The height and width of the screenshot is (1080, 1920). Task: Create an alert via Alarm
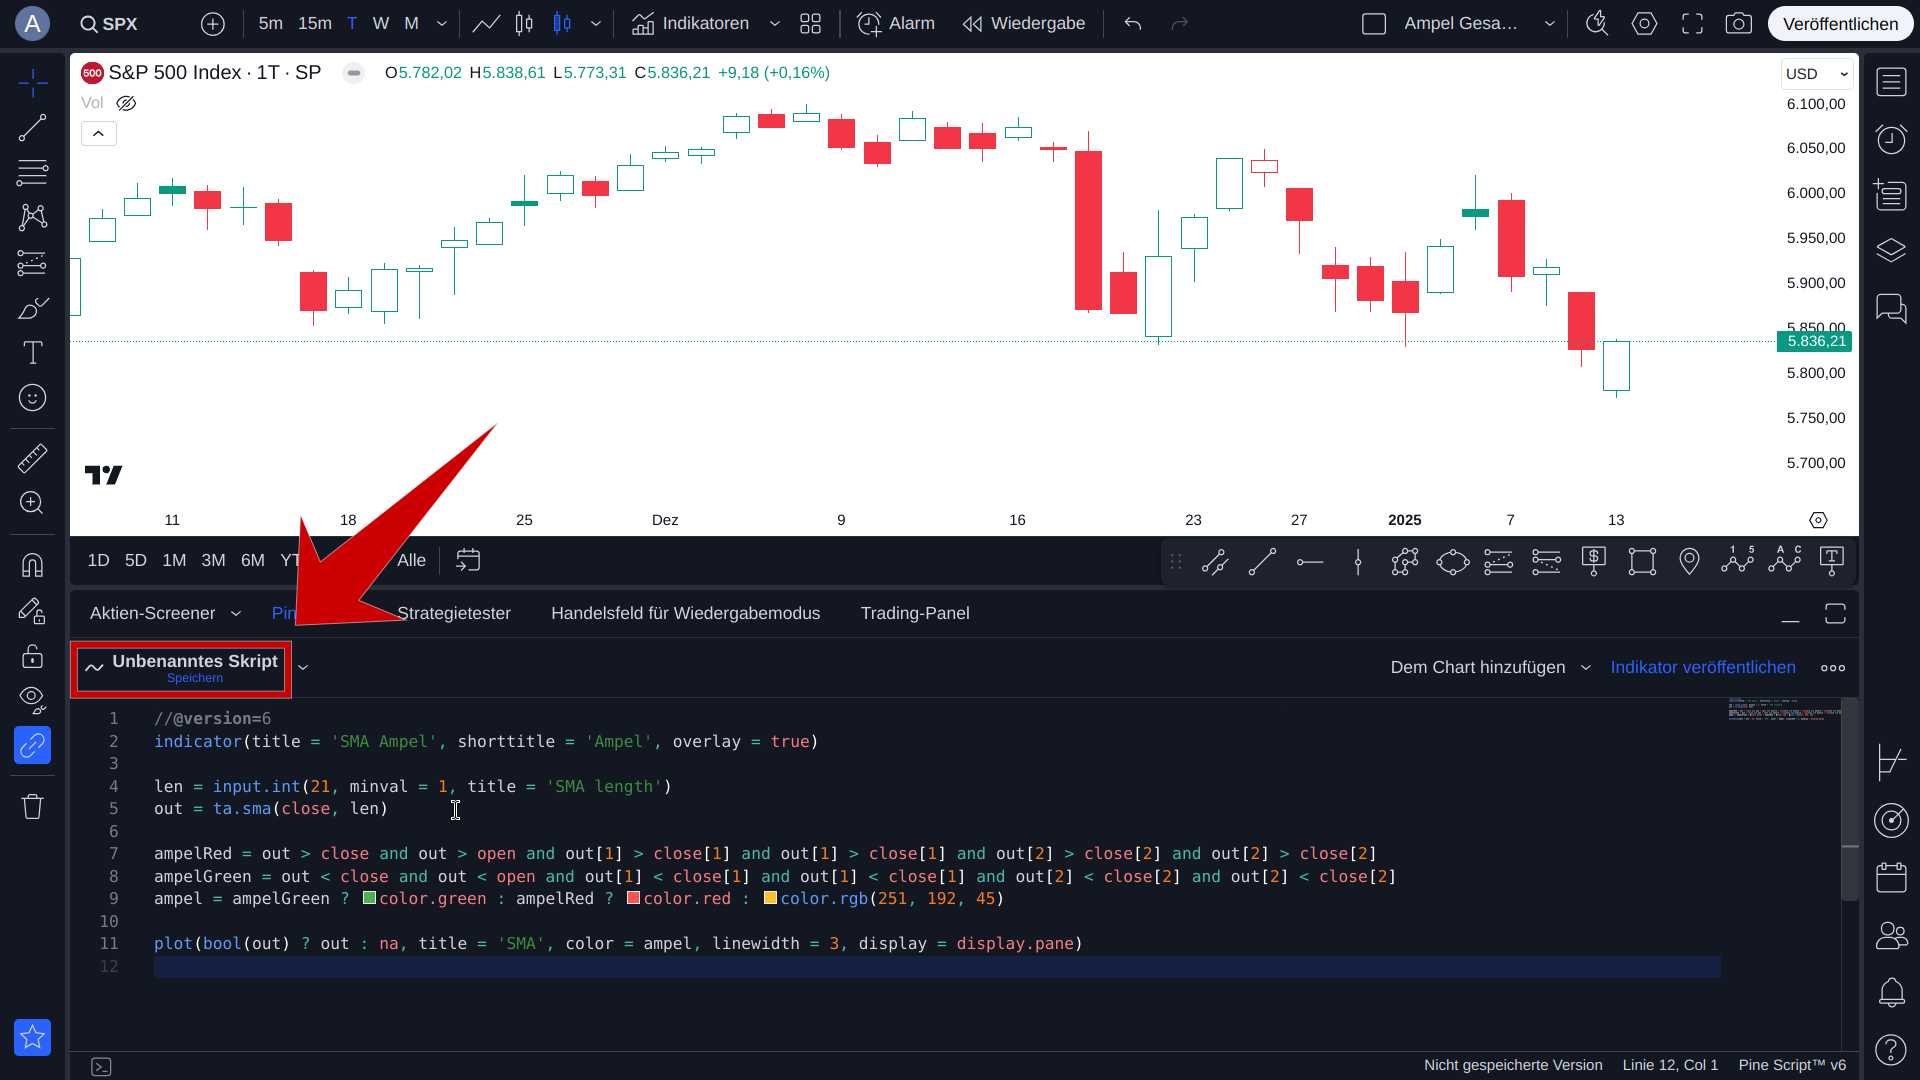pyautogui.click(x=897, y=23)
